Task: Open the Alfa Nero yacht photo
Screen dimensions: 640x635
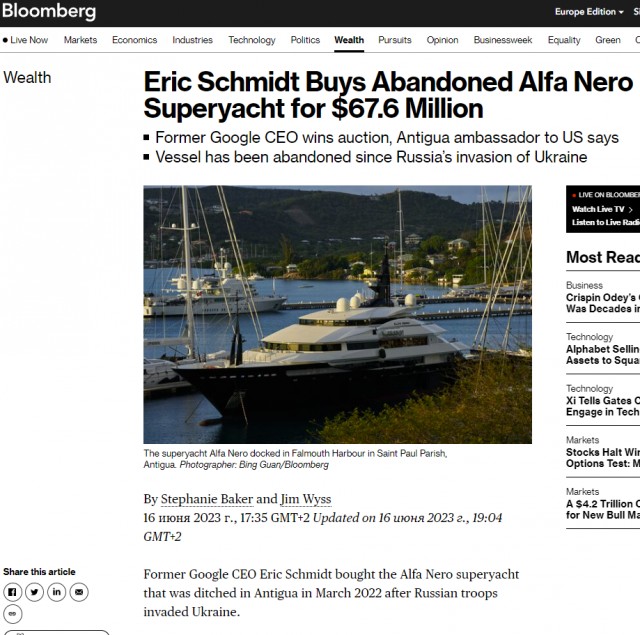Action: tap(338, 315)
